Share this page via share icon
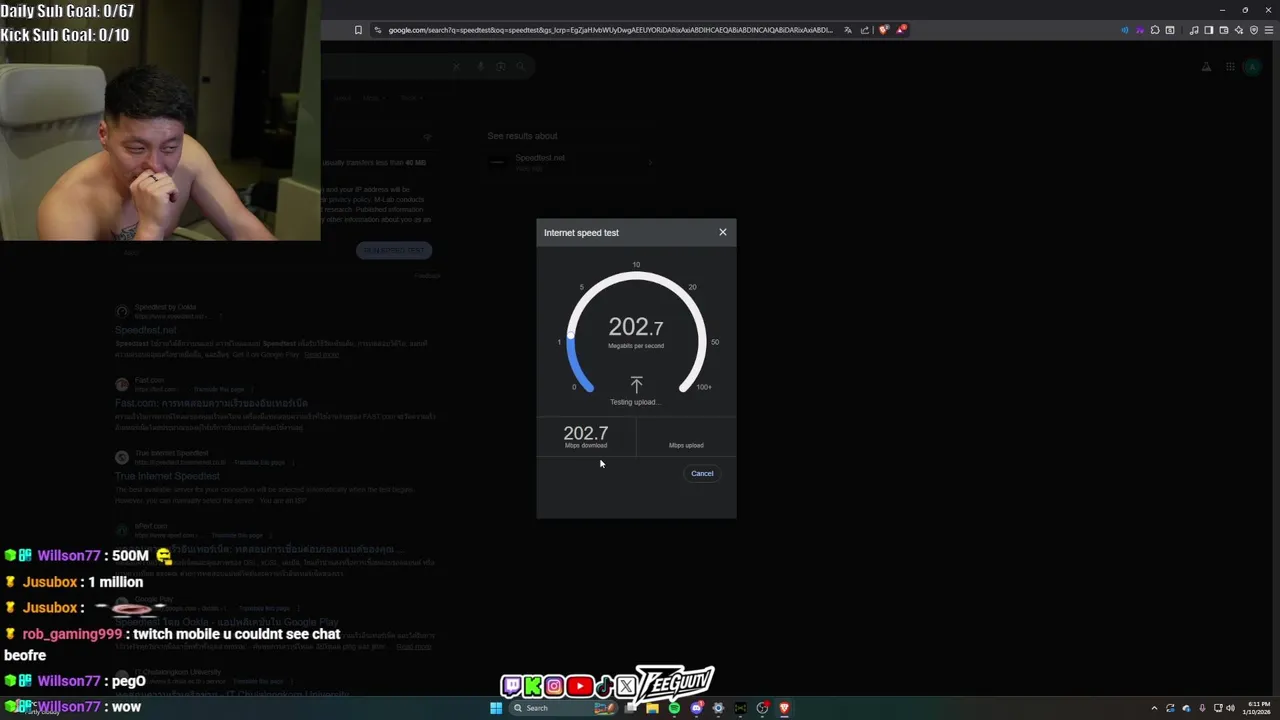The image size is (1280, 720). click(x=865, y=30)
